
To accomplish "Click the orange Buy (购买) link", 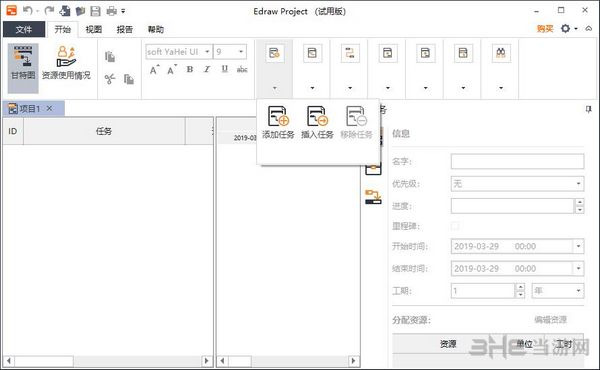I will [x=545, y=29].
